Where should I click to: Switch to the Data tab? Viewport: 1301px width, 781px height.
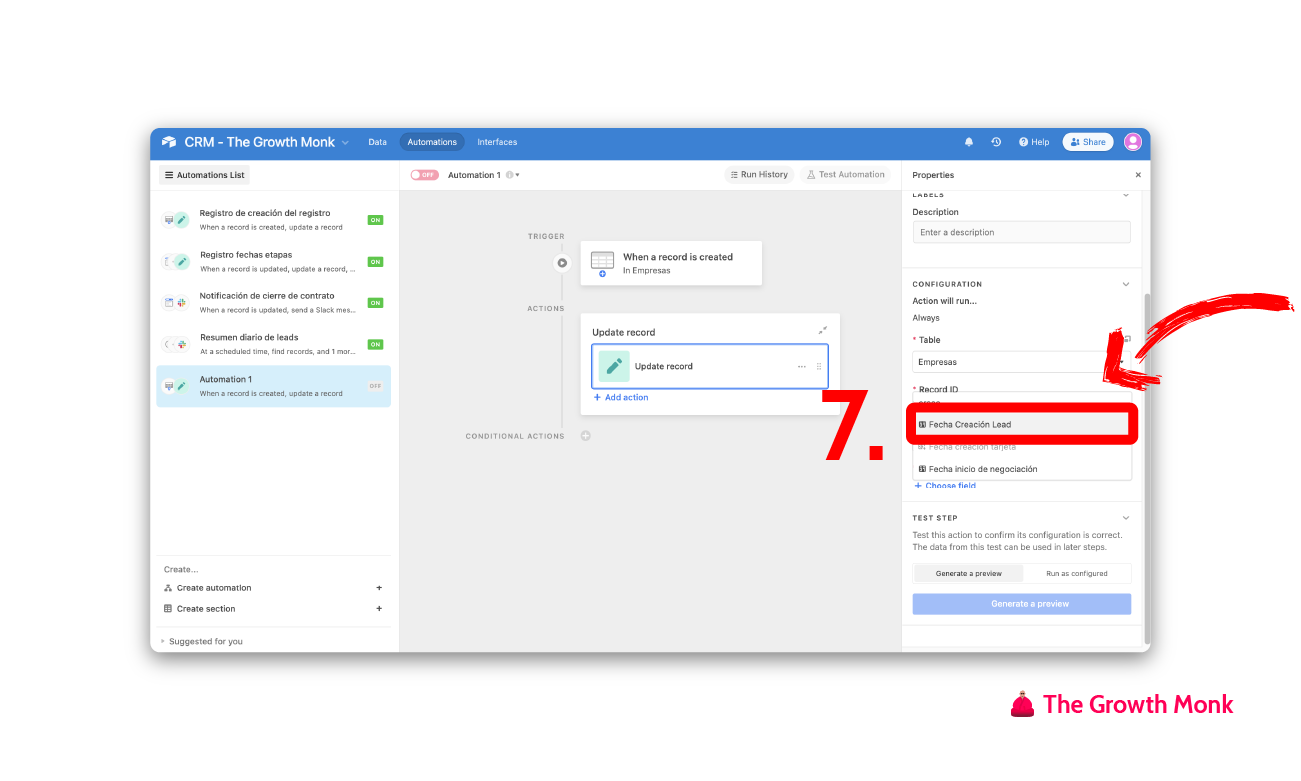377,142
